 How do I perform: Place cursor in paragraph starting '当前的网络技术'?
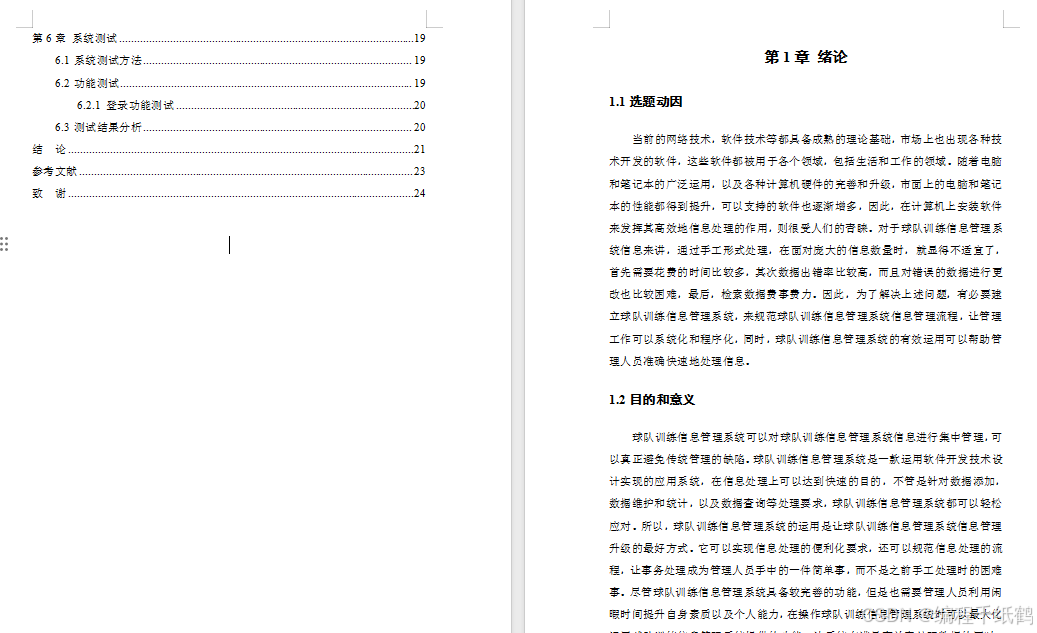tap(806, 250)
